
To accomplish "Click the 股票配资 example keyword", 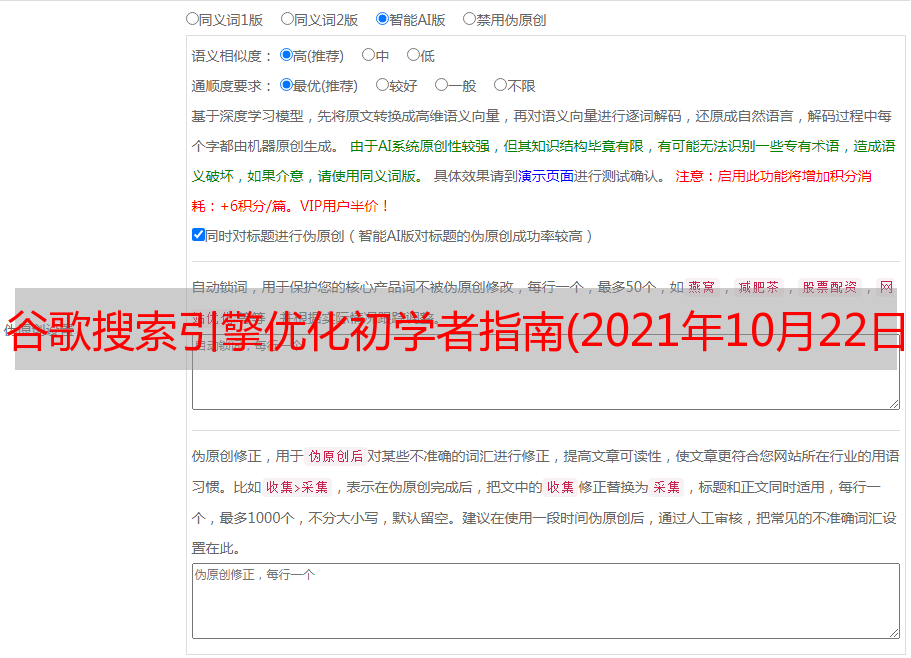I will point(830,287).
